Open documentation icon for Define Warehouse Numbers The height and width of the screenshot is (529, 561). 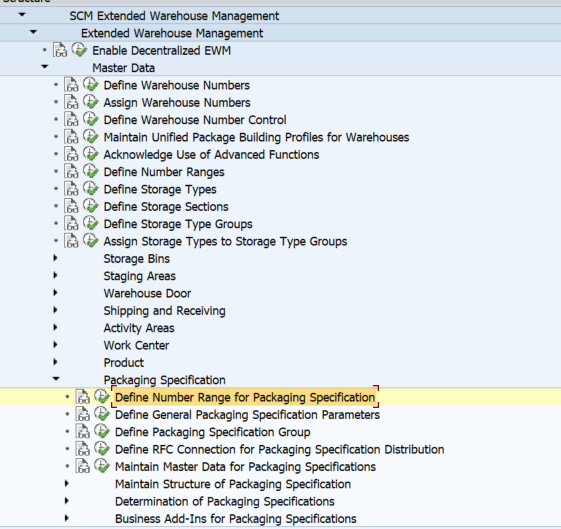click(72, 85)
